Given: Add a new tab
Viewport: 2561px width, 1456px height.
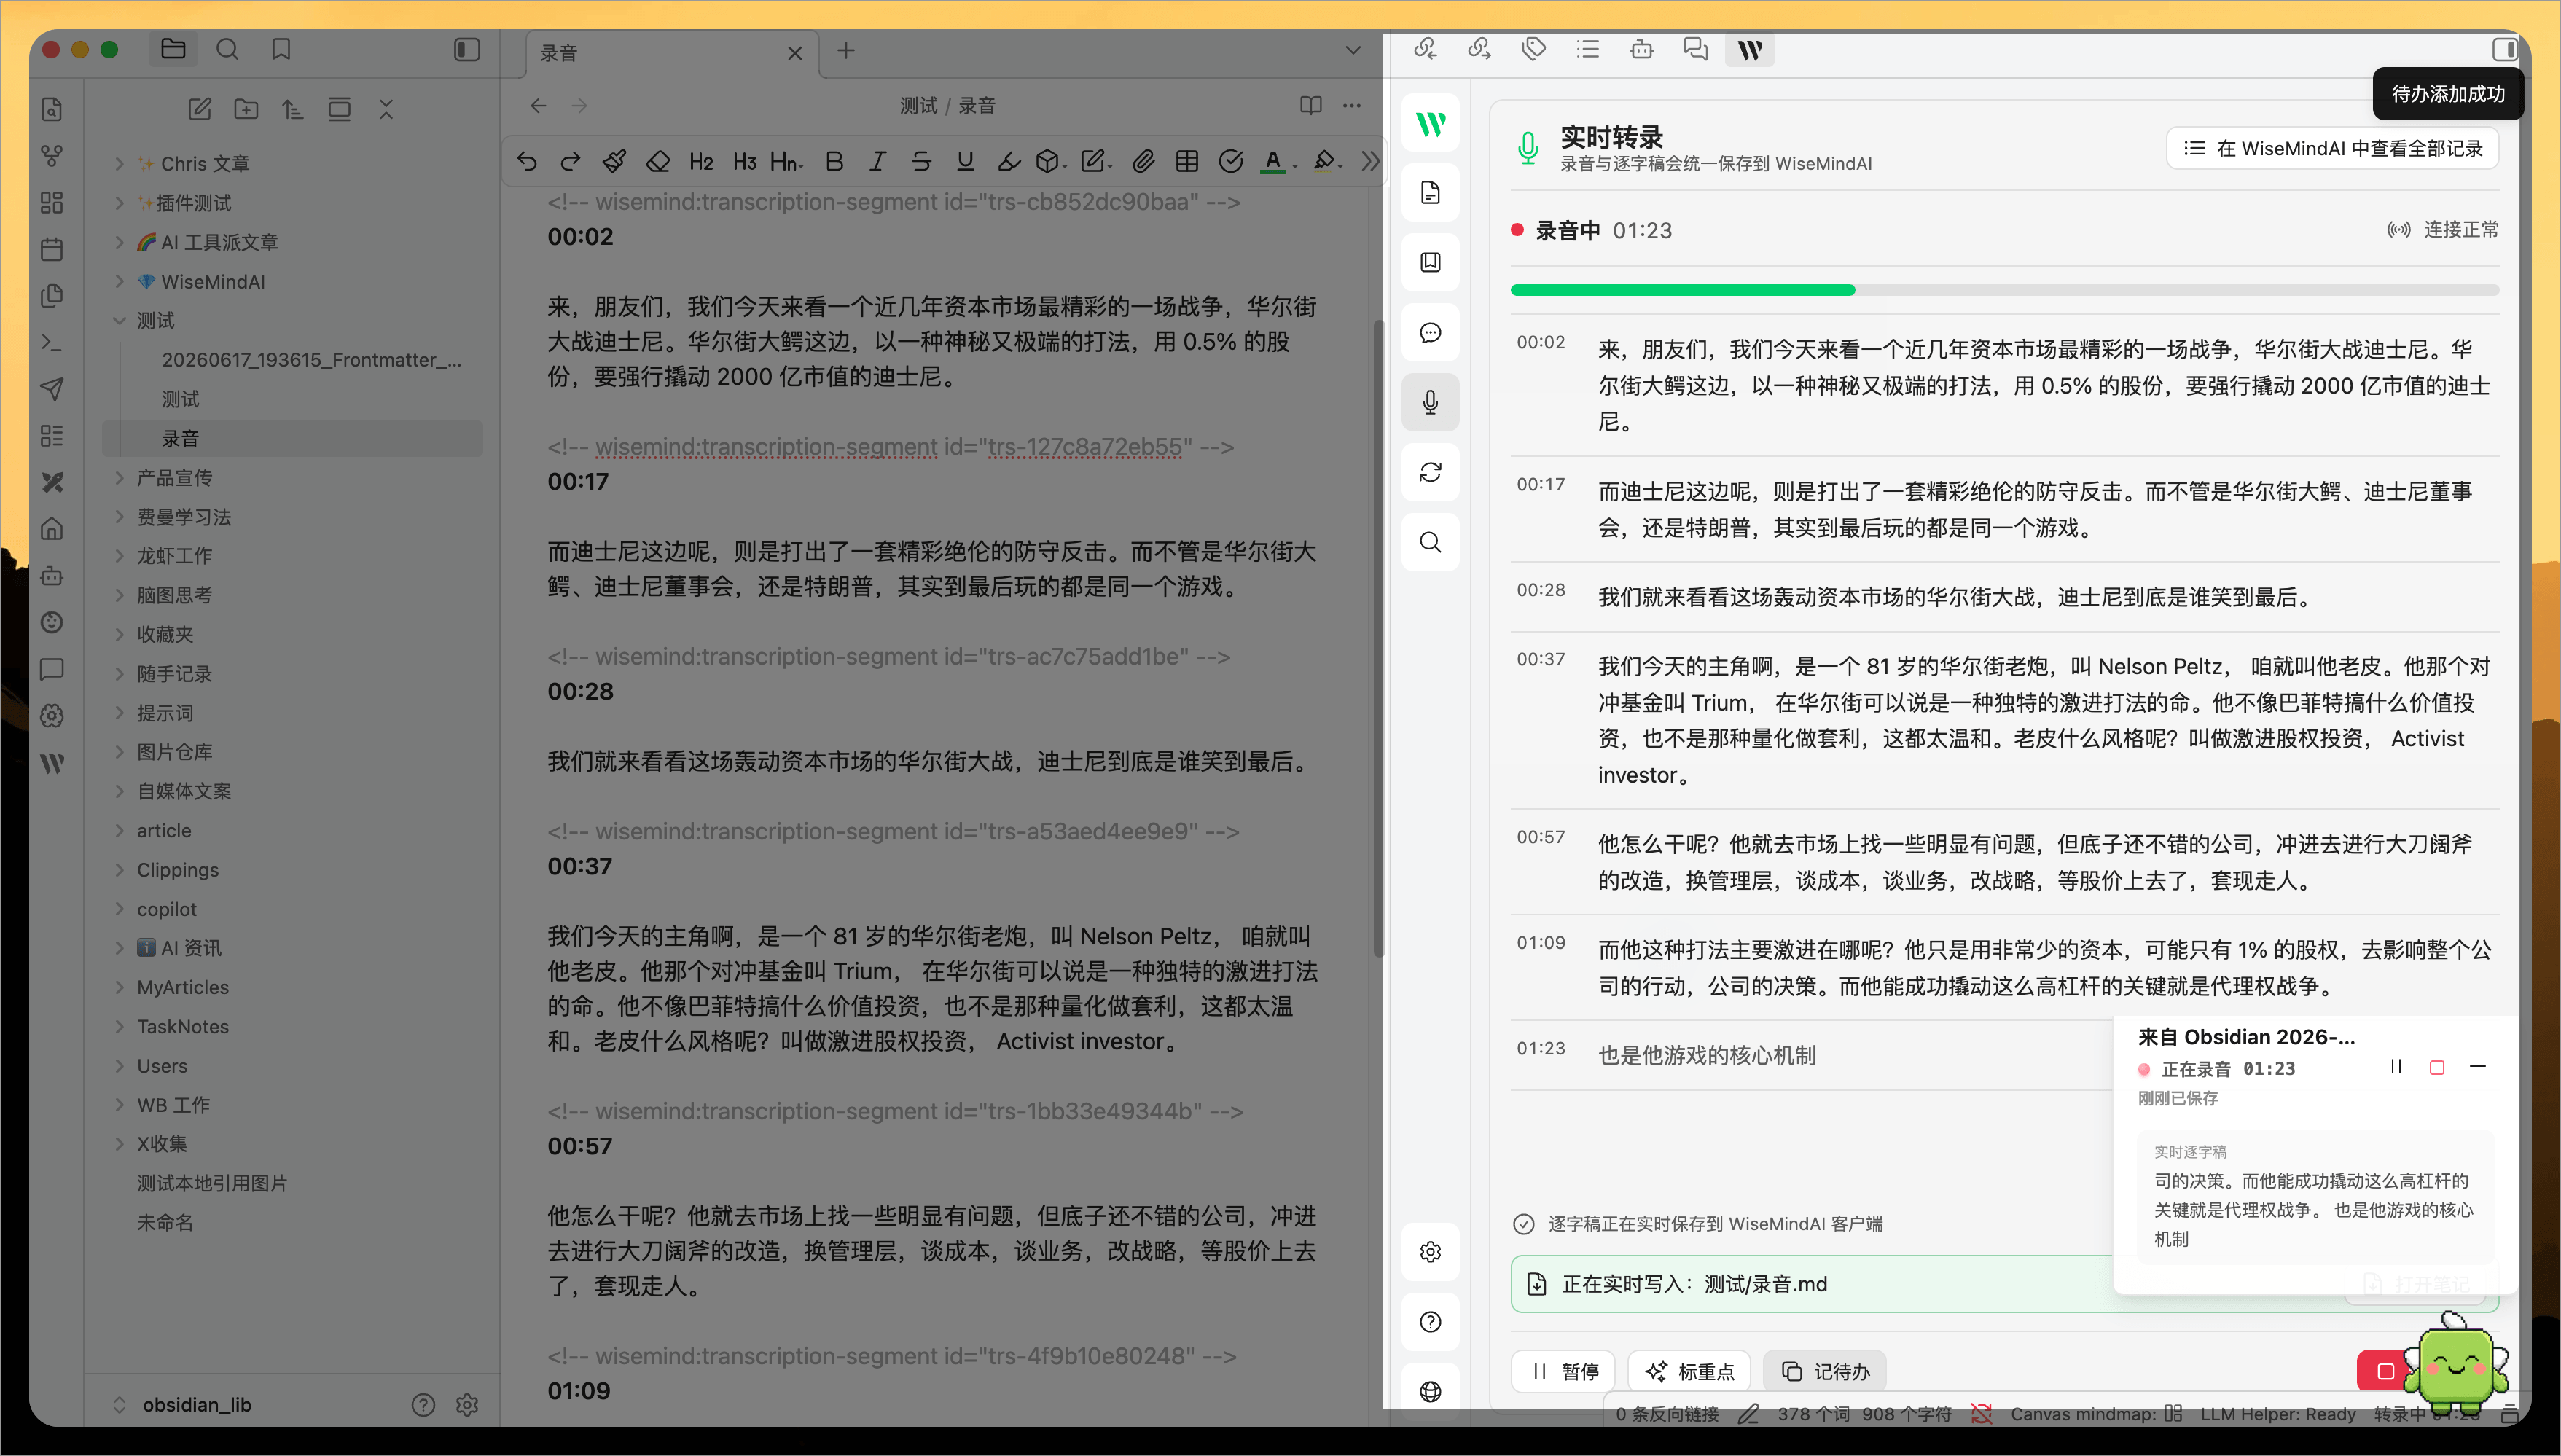Looking at the screenshot, I should [846, 50].
